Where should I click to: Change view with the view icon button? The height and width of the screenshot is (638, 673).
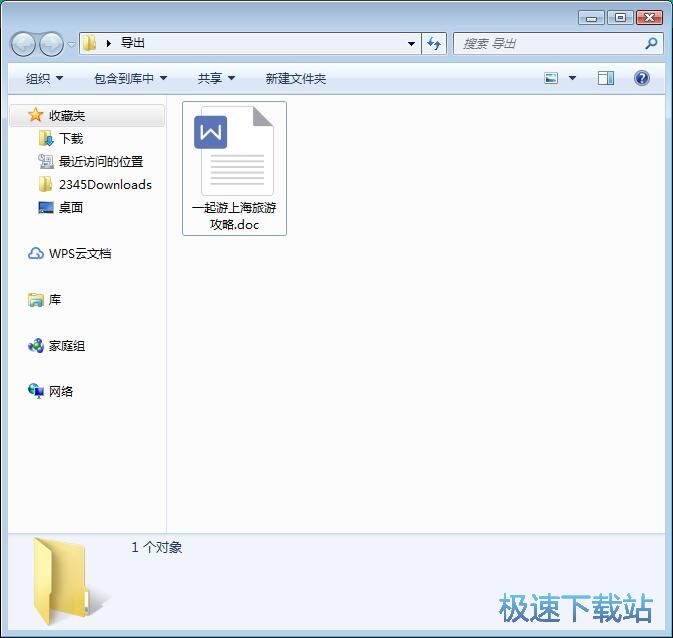pos(551,78)
